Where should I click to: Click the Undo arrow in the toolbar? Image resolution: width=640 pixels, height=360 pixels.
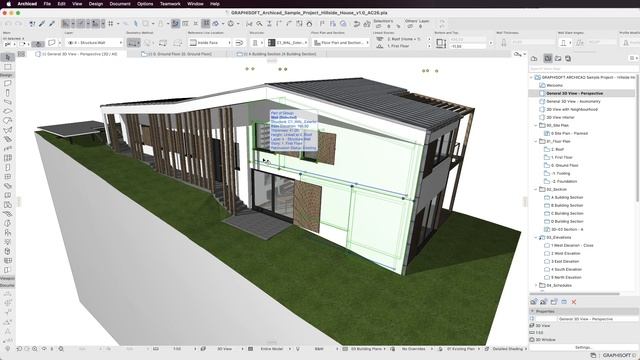click(8, 24)
